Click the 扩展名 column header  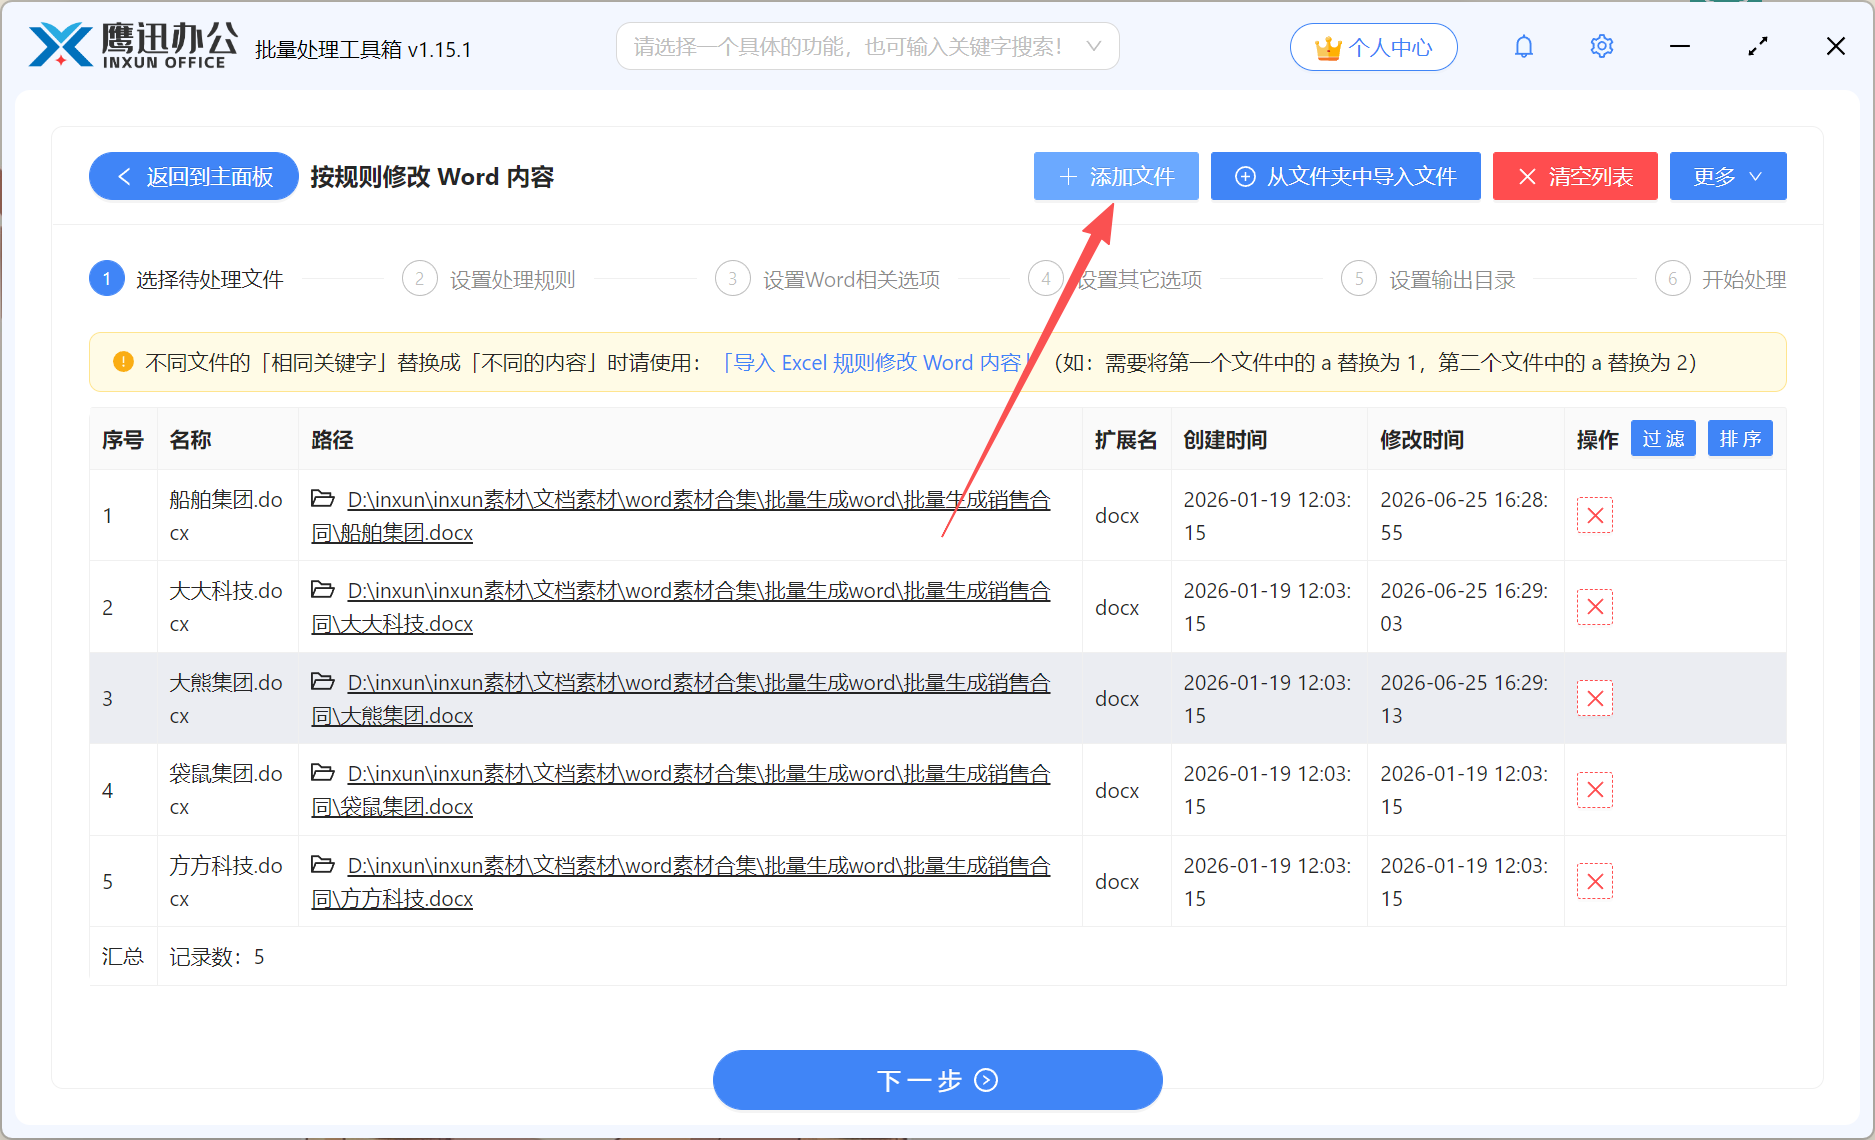(x=1126, y=440)
